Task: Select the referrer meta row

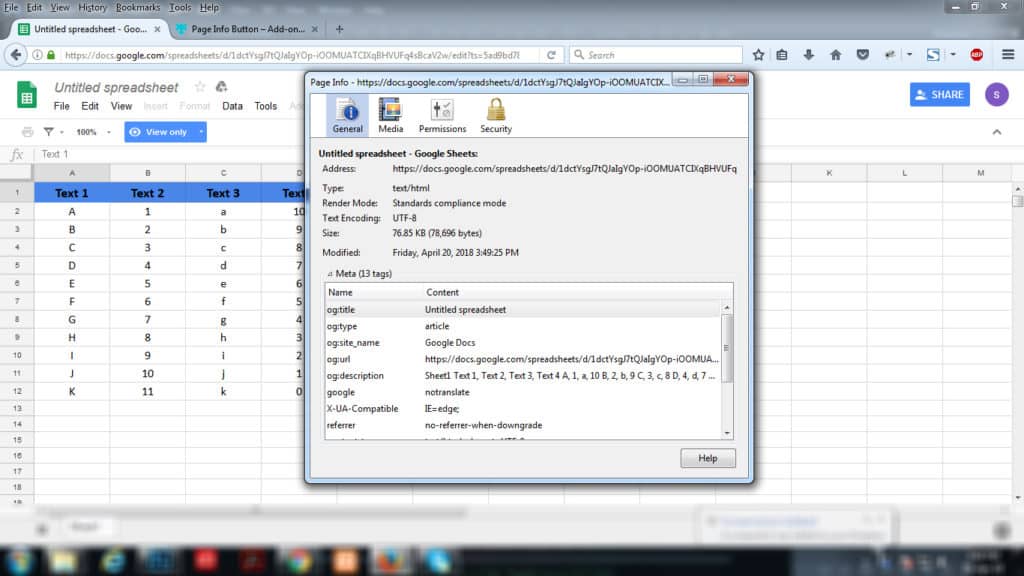Action: point(522,425)
